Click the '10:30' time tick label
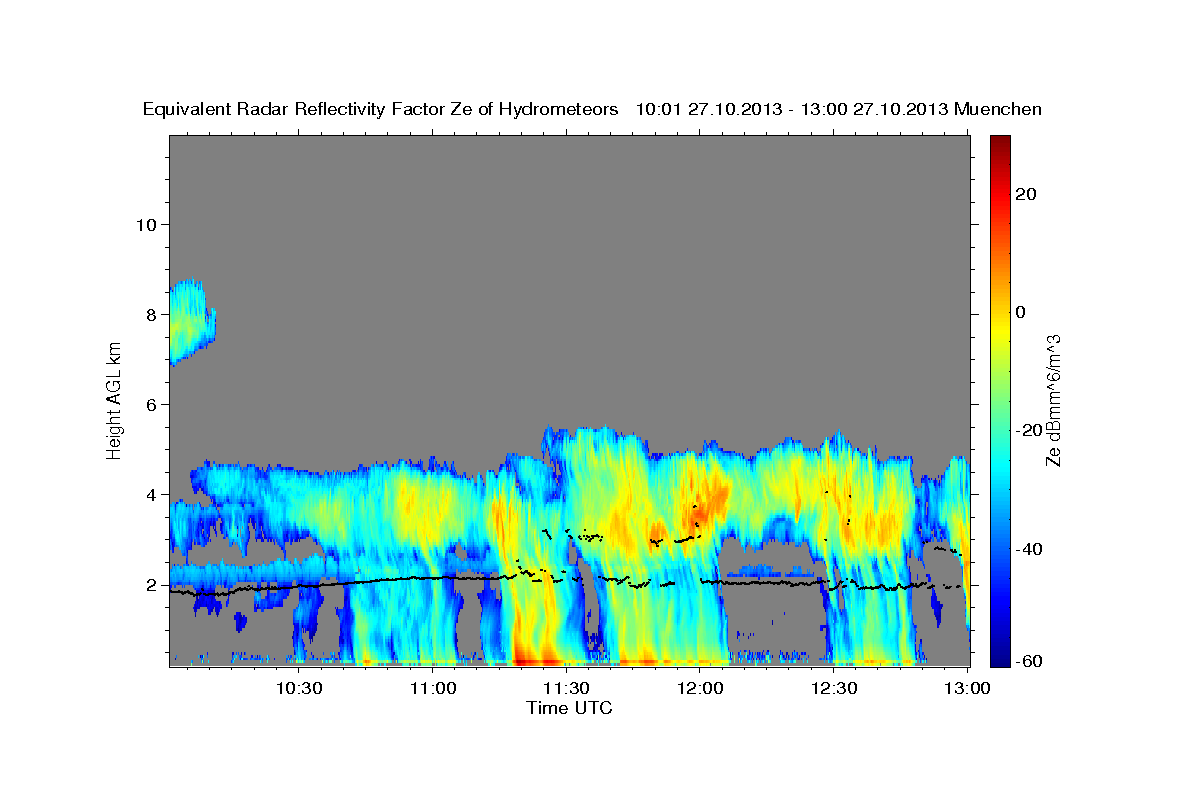 point(299,688)
